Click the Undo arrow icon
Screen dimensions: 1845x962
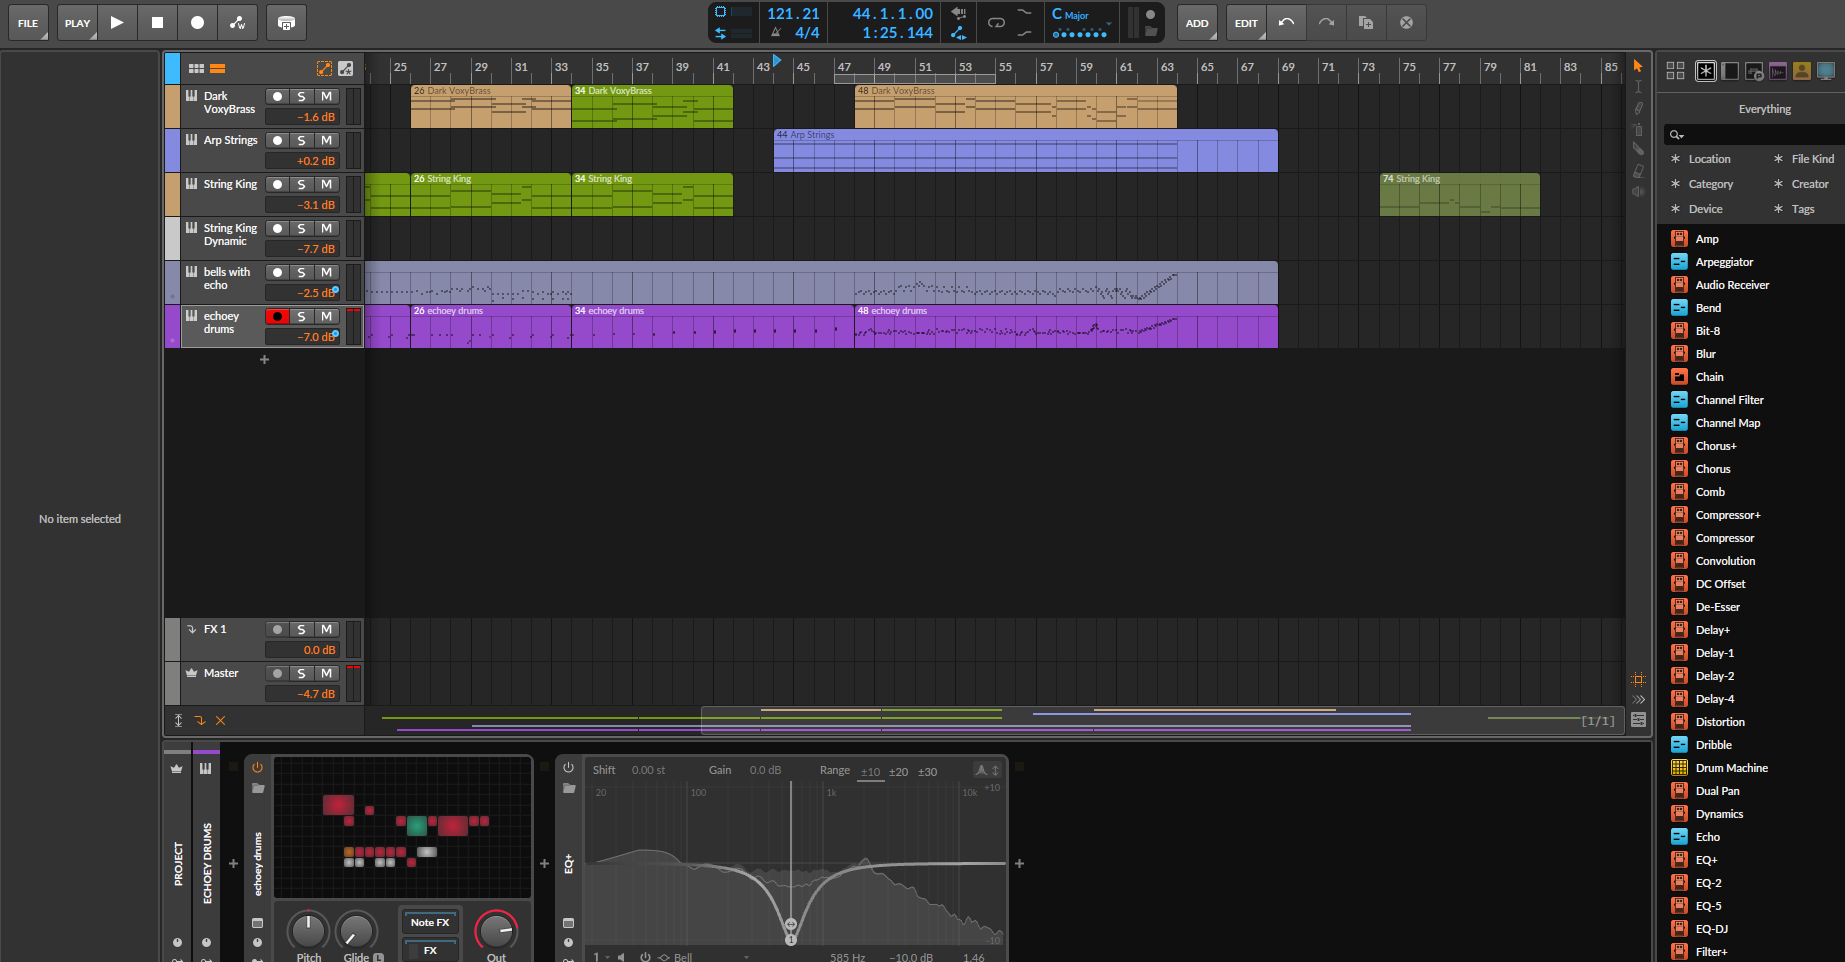click(x=1286, y=22)
